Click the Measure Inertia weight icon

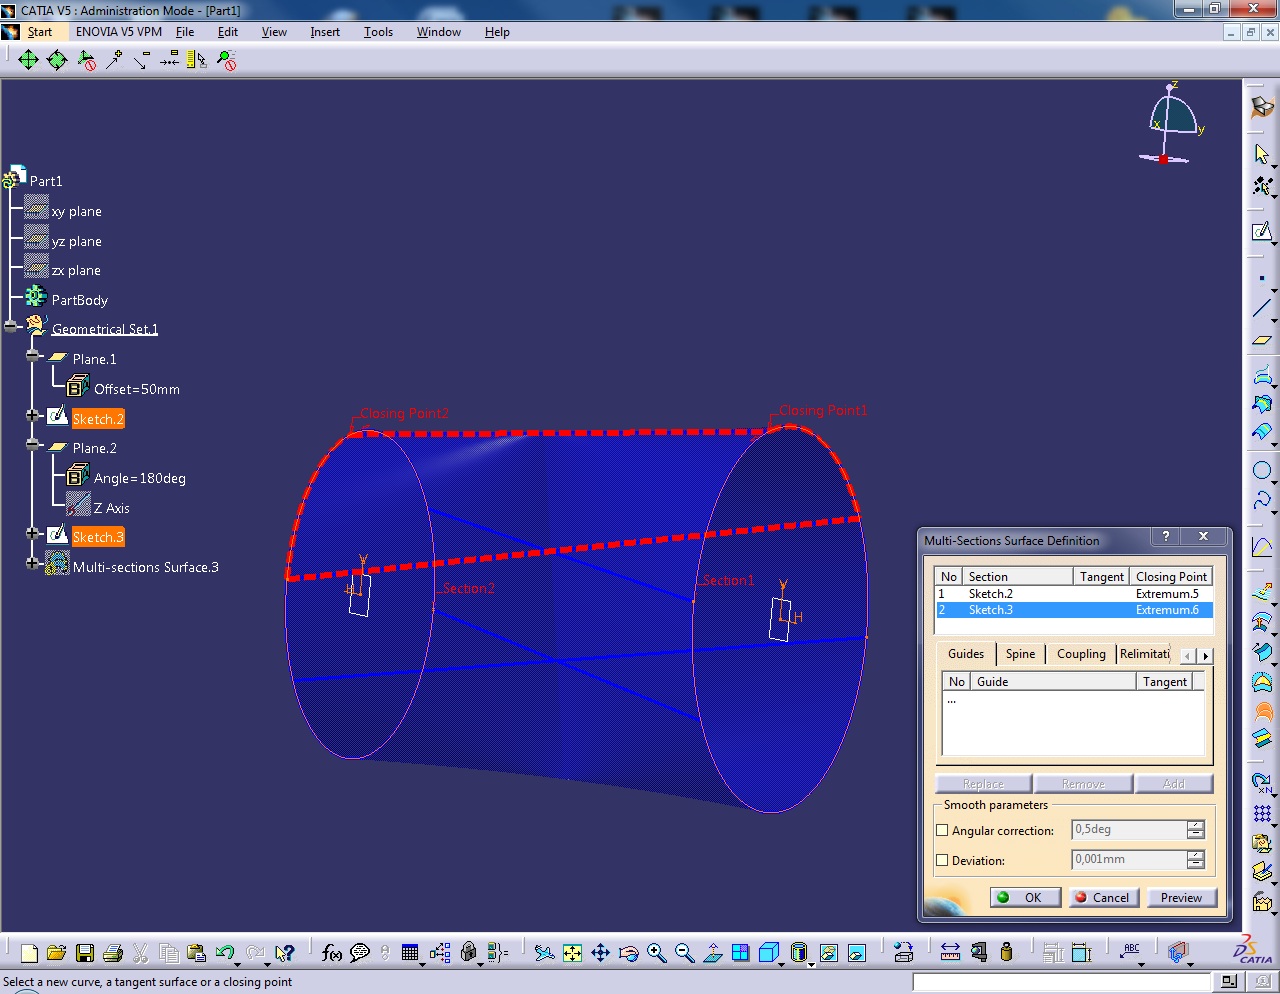(x=1006, y=953)
